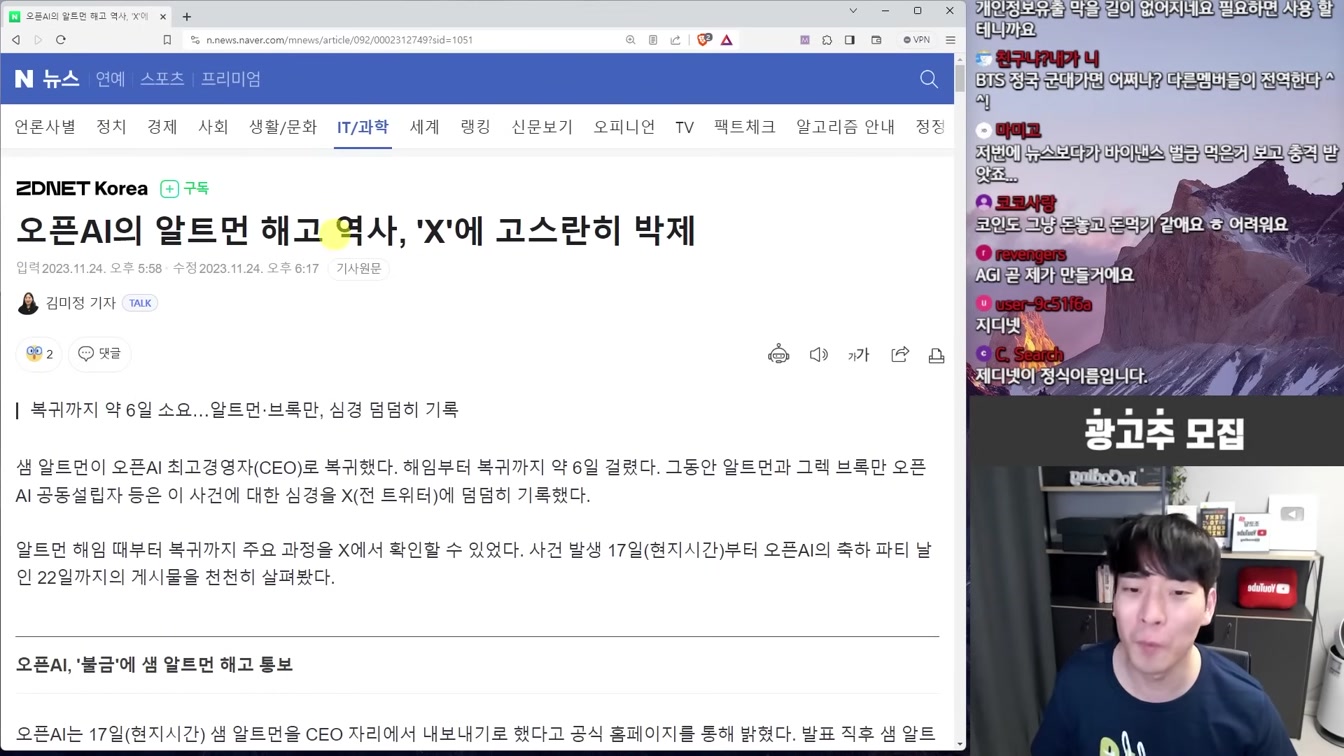Select the 랭킹 tab

pyautogui.click(x=475, y=127)
